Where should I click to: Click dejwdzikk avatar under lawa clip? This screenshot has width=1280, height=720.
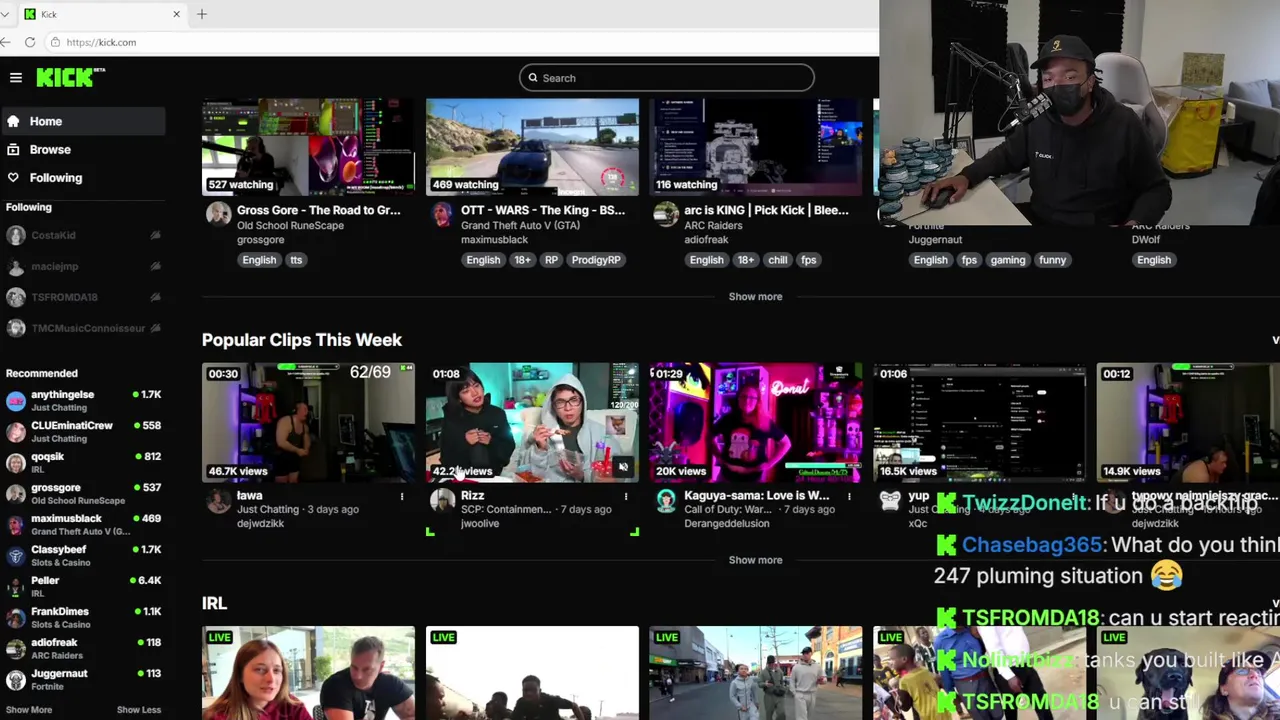pos(218,501)
